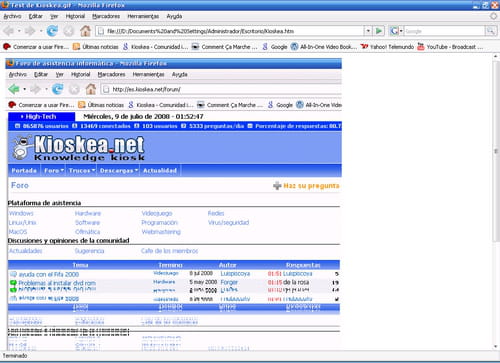This screenshot has width=500, height=363.
Task: Click the 'Terminado' status bar text
Action: click(15, 356)
